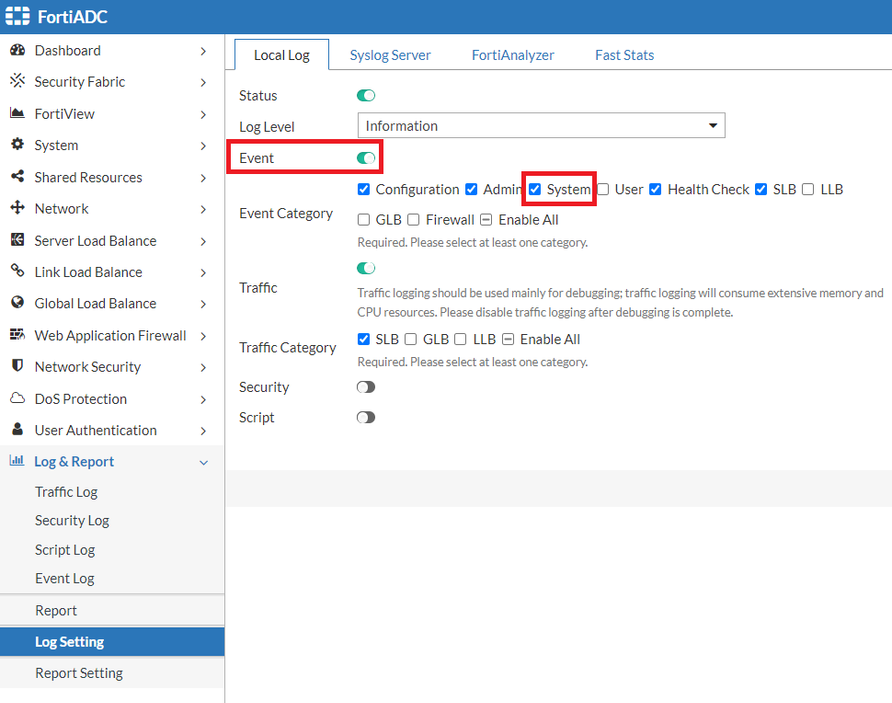The height and width of the screenshot is (703, 892).
Task: Check the LLB event category checkbox
Action: (808, 189)
